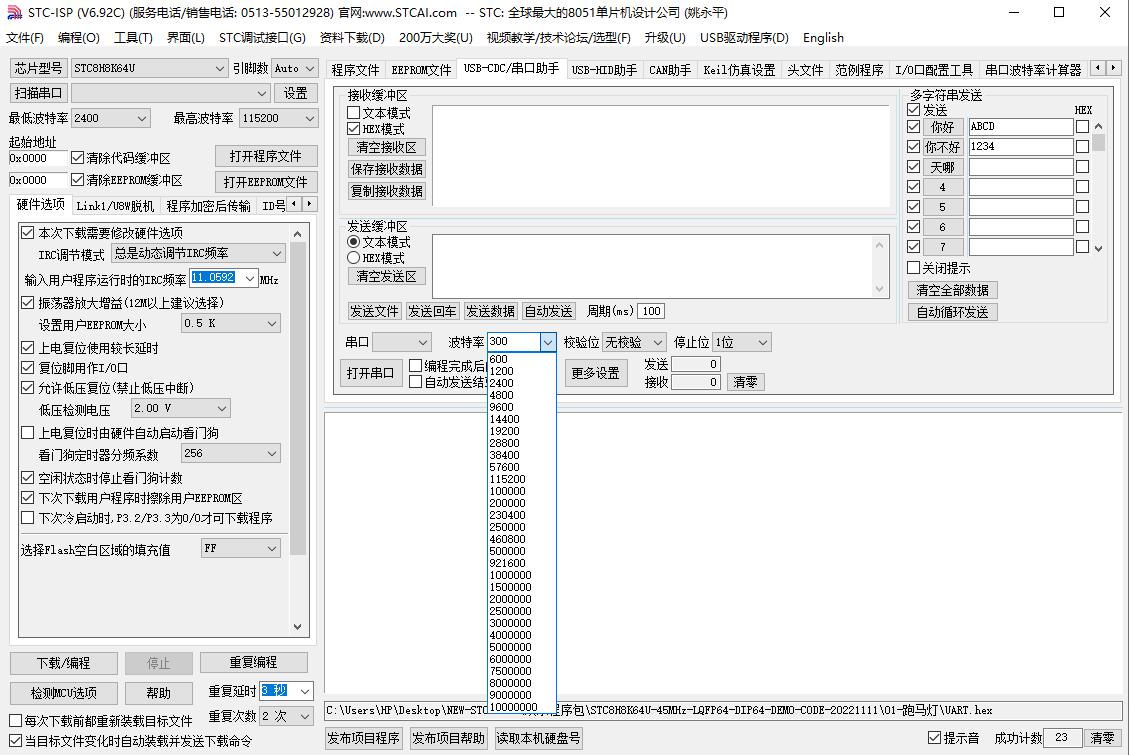Switch to CAN助手 tab

coord(670,70)
